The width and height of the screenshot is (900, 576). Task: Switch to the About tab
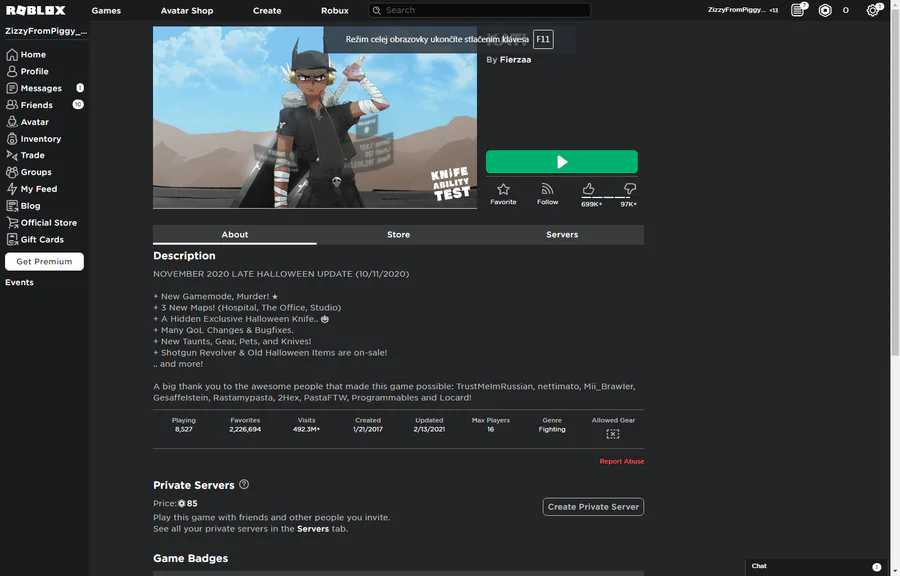click(x=235, y=235)
